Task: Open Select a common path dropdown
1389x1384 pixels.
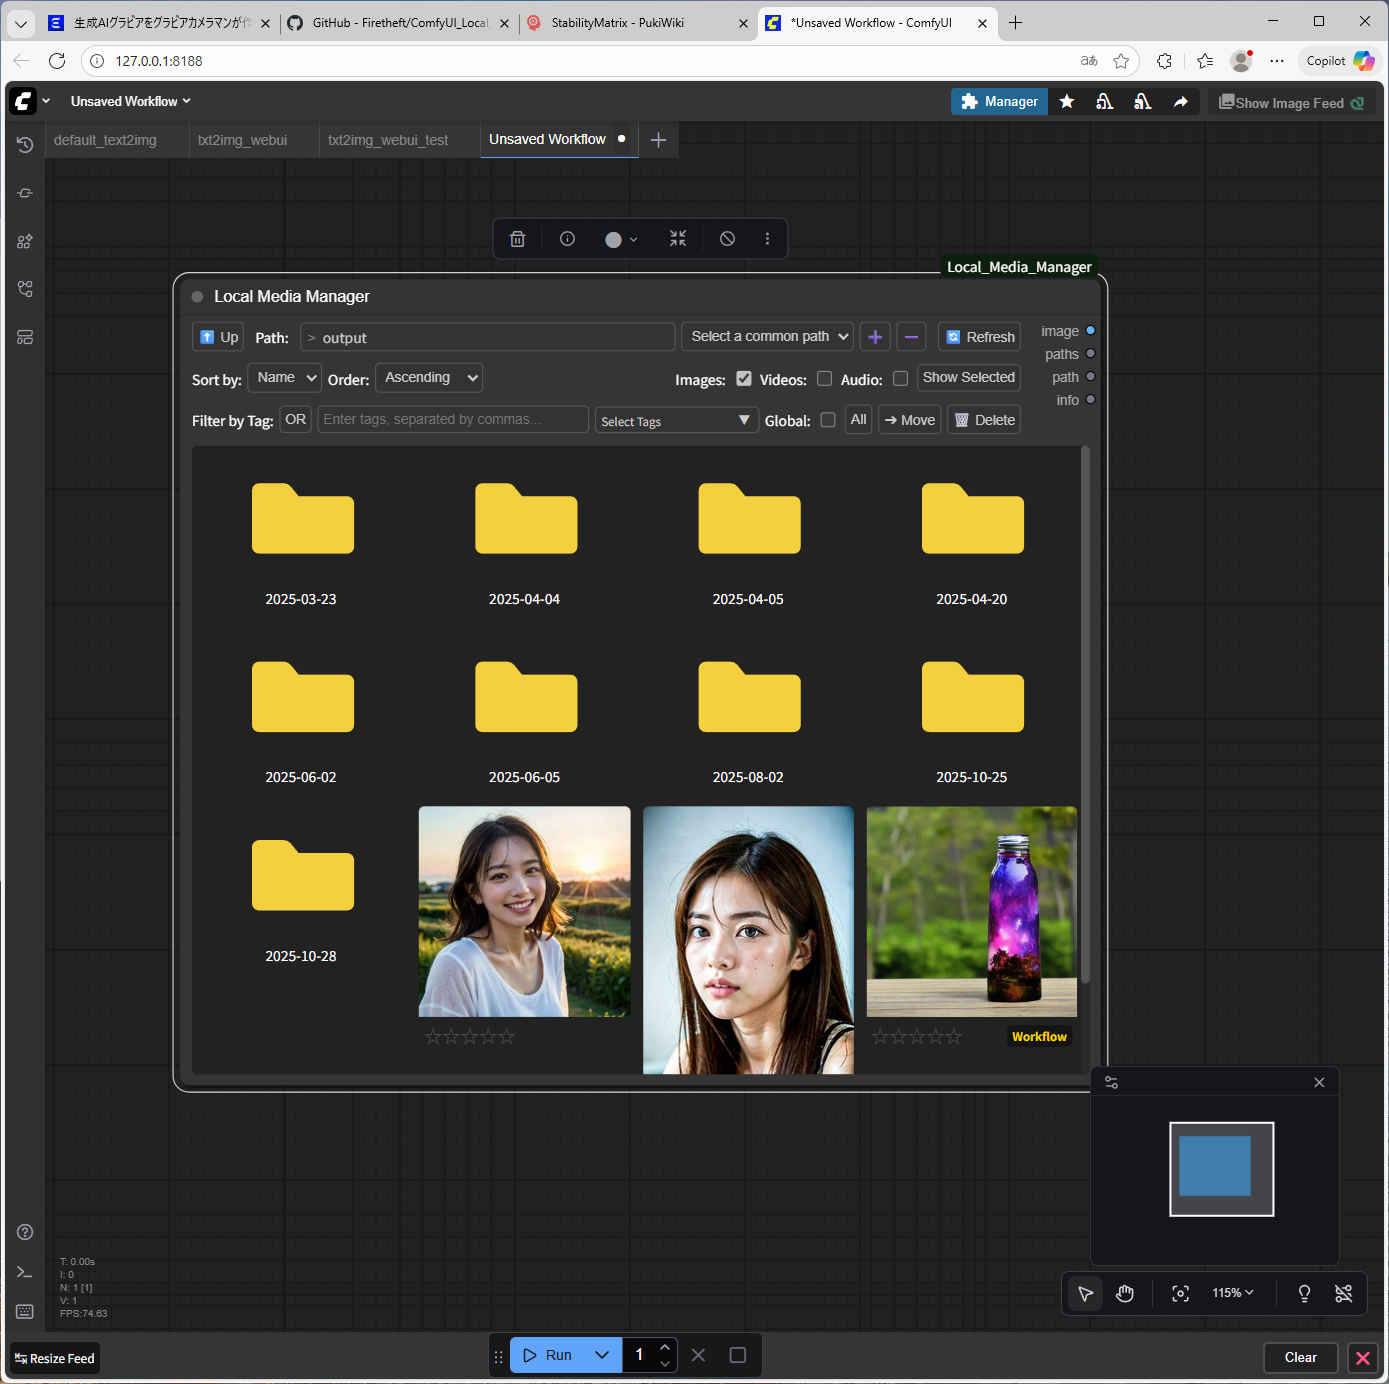Action: click(x=767, y=337)
